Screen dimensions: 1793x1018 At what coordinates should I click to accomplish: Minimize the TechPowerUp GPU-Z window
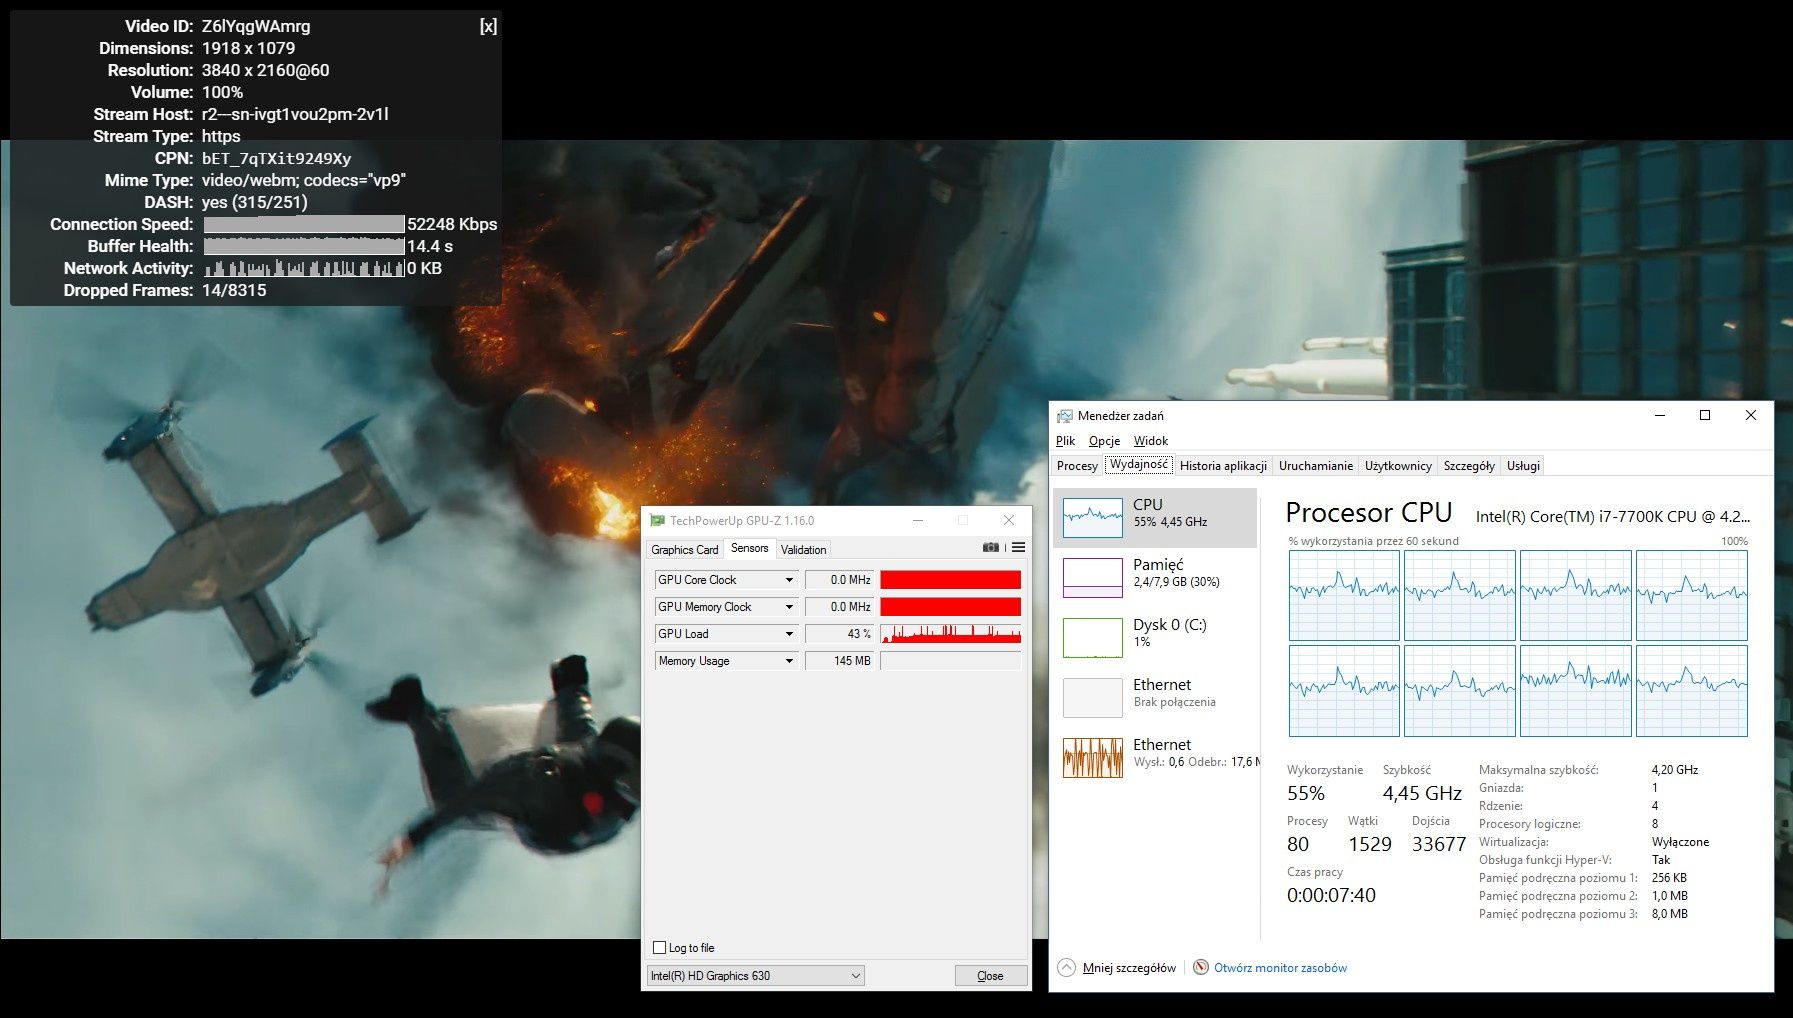918,520
